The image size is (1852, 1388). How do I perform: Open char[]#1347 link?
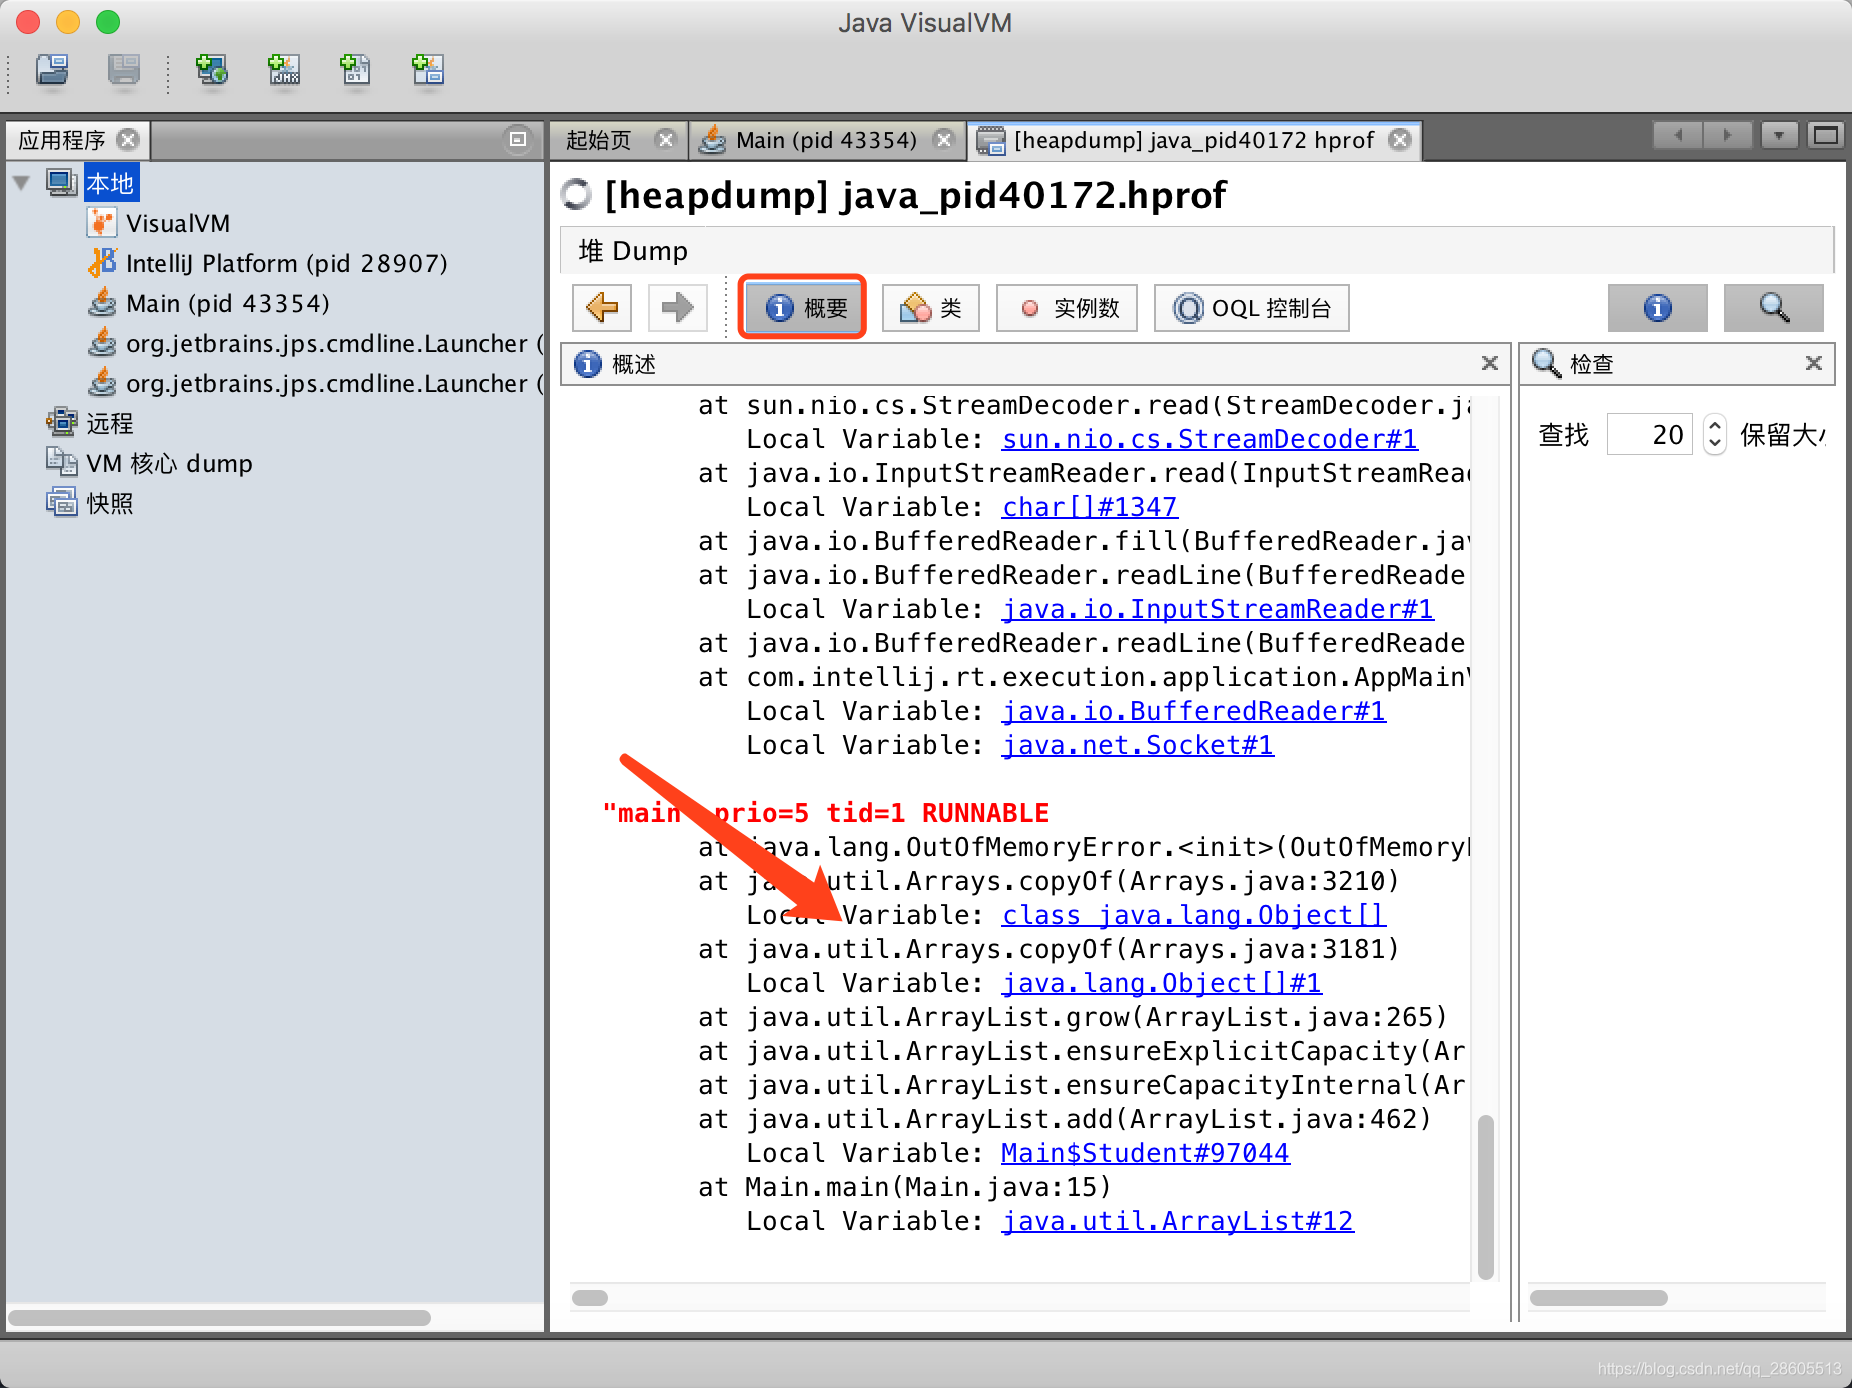(x=1090, y=507)
